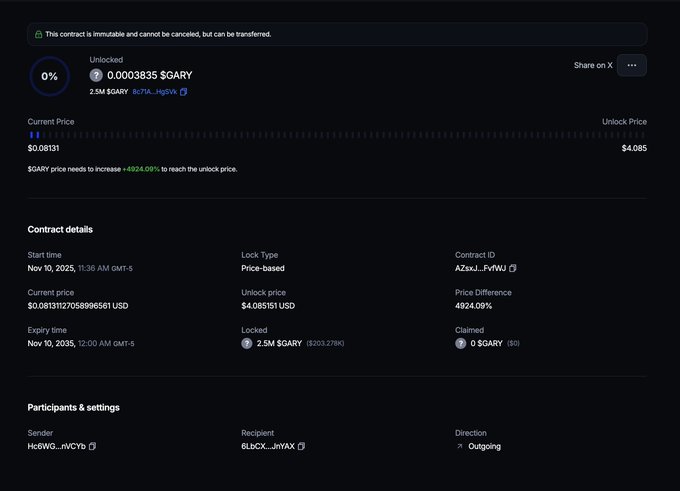Click the Contract details heading
The image size is (680, 491).
click(x=60, y=229)
